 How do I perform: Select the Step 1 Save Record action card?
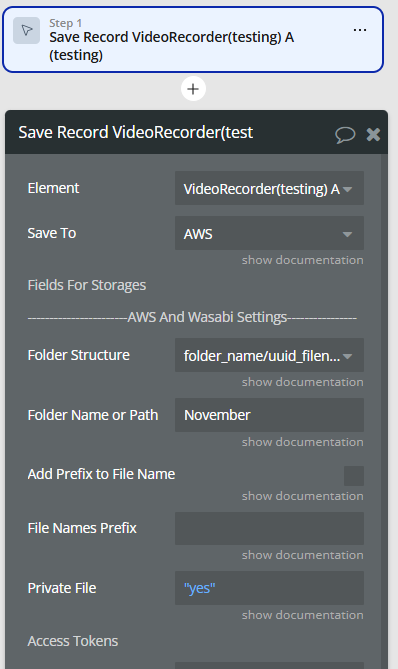click(x=193, y=40)
